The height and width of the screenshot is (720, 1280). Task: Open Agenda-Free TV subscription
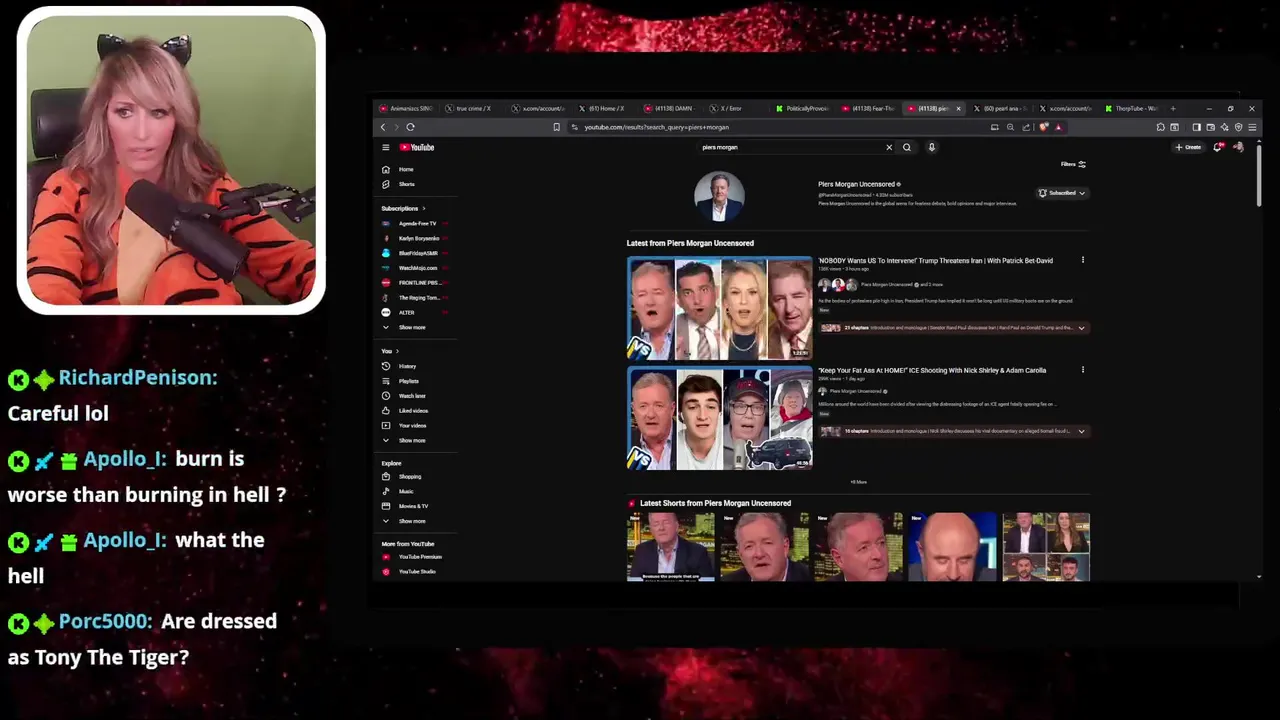point(417,224)
